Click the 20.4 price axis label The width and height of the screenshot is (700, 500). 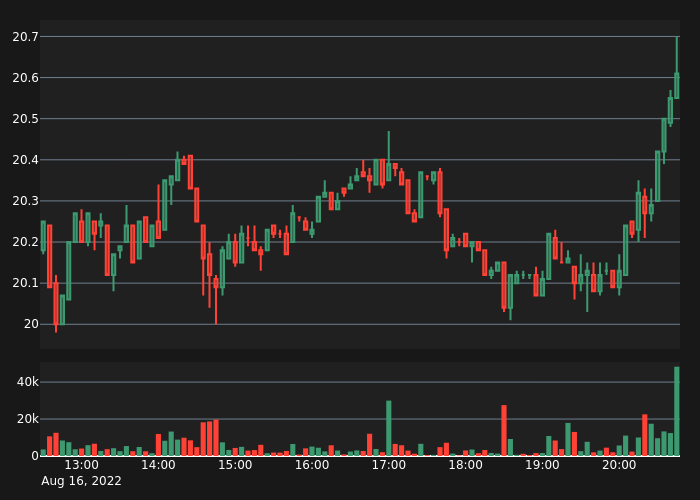point(25,160)
